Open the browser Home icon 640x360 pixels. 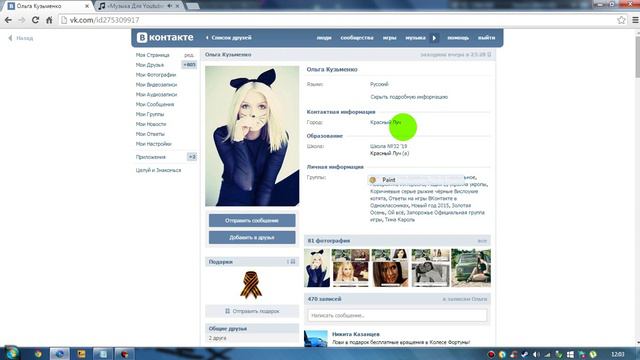coord(49,20)
